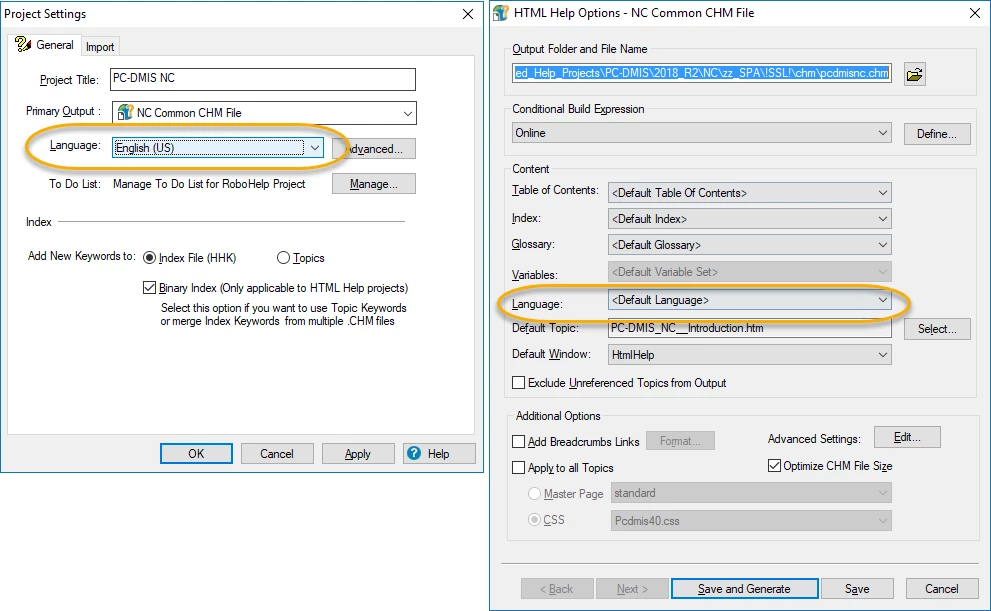The height and width of the screenshot is (611, 991).
Task: Click Save and Generate button
Action: pyautogui.click(x=745, y=589)
